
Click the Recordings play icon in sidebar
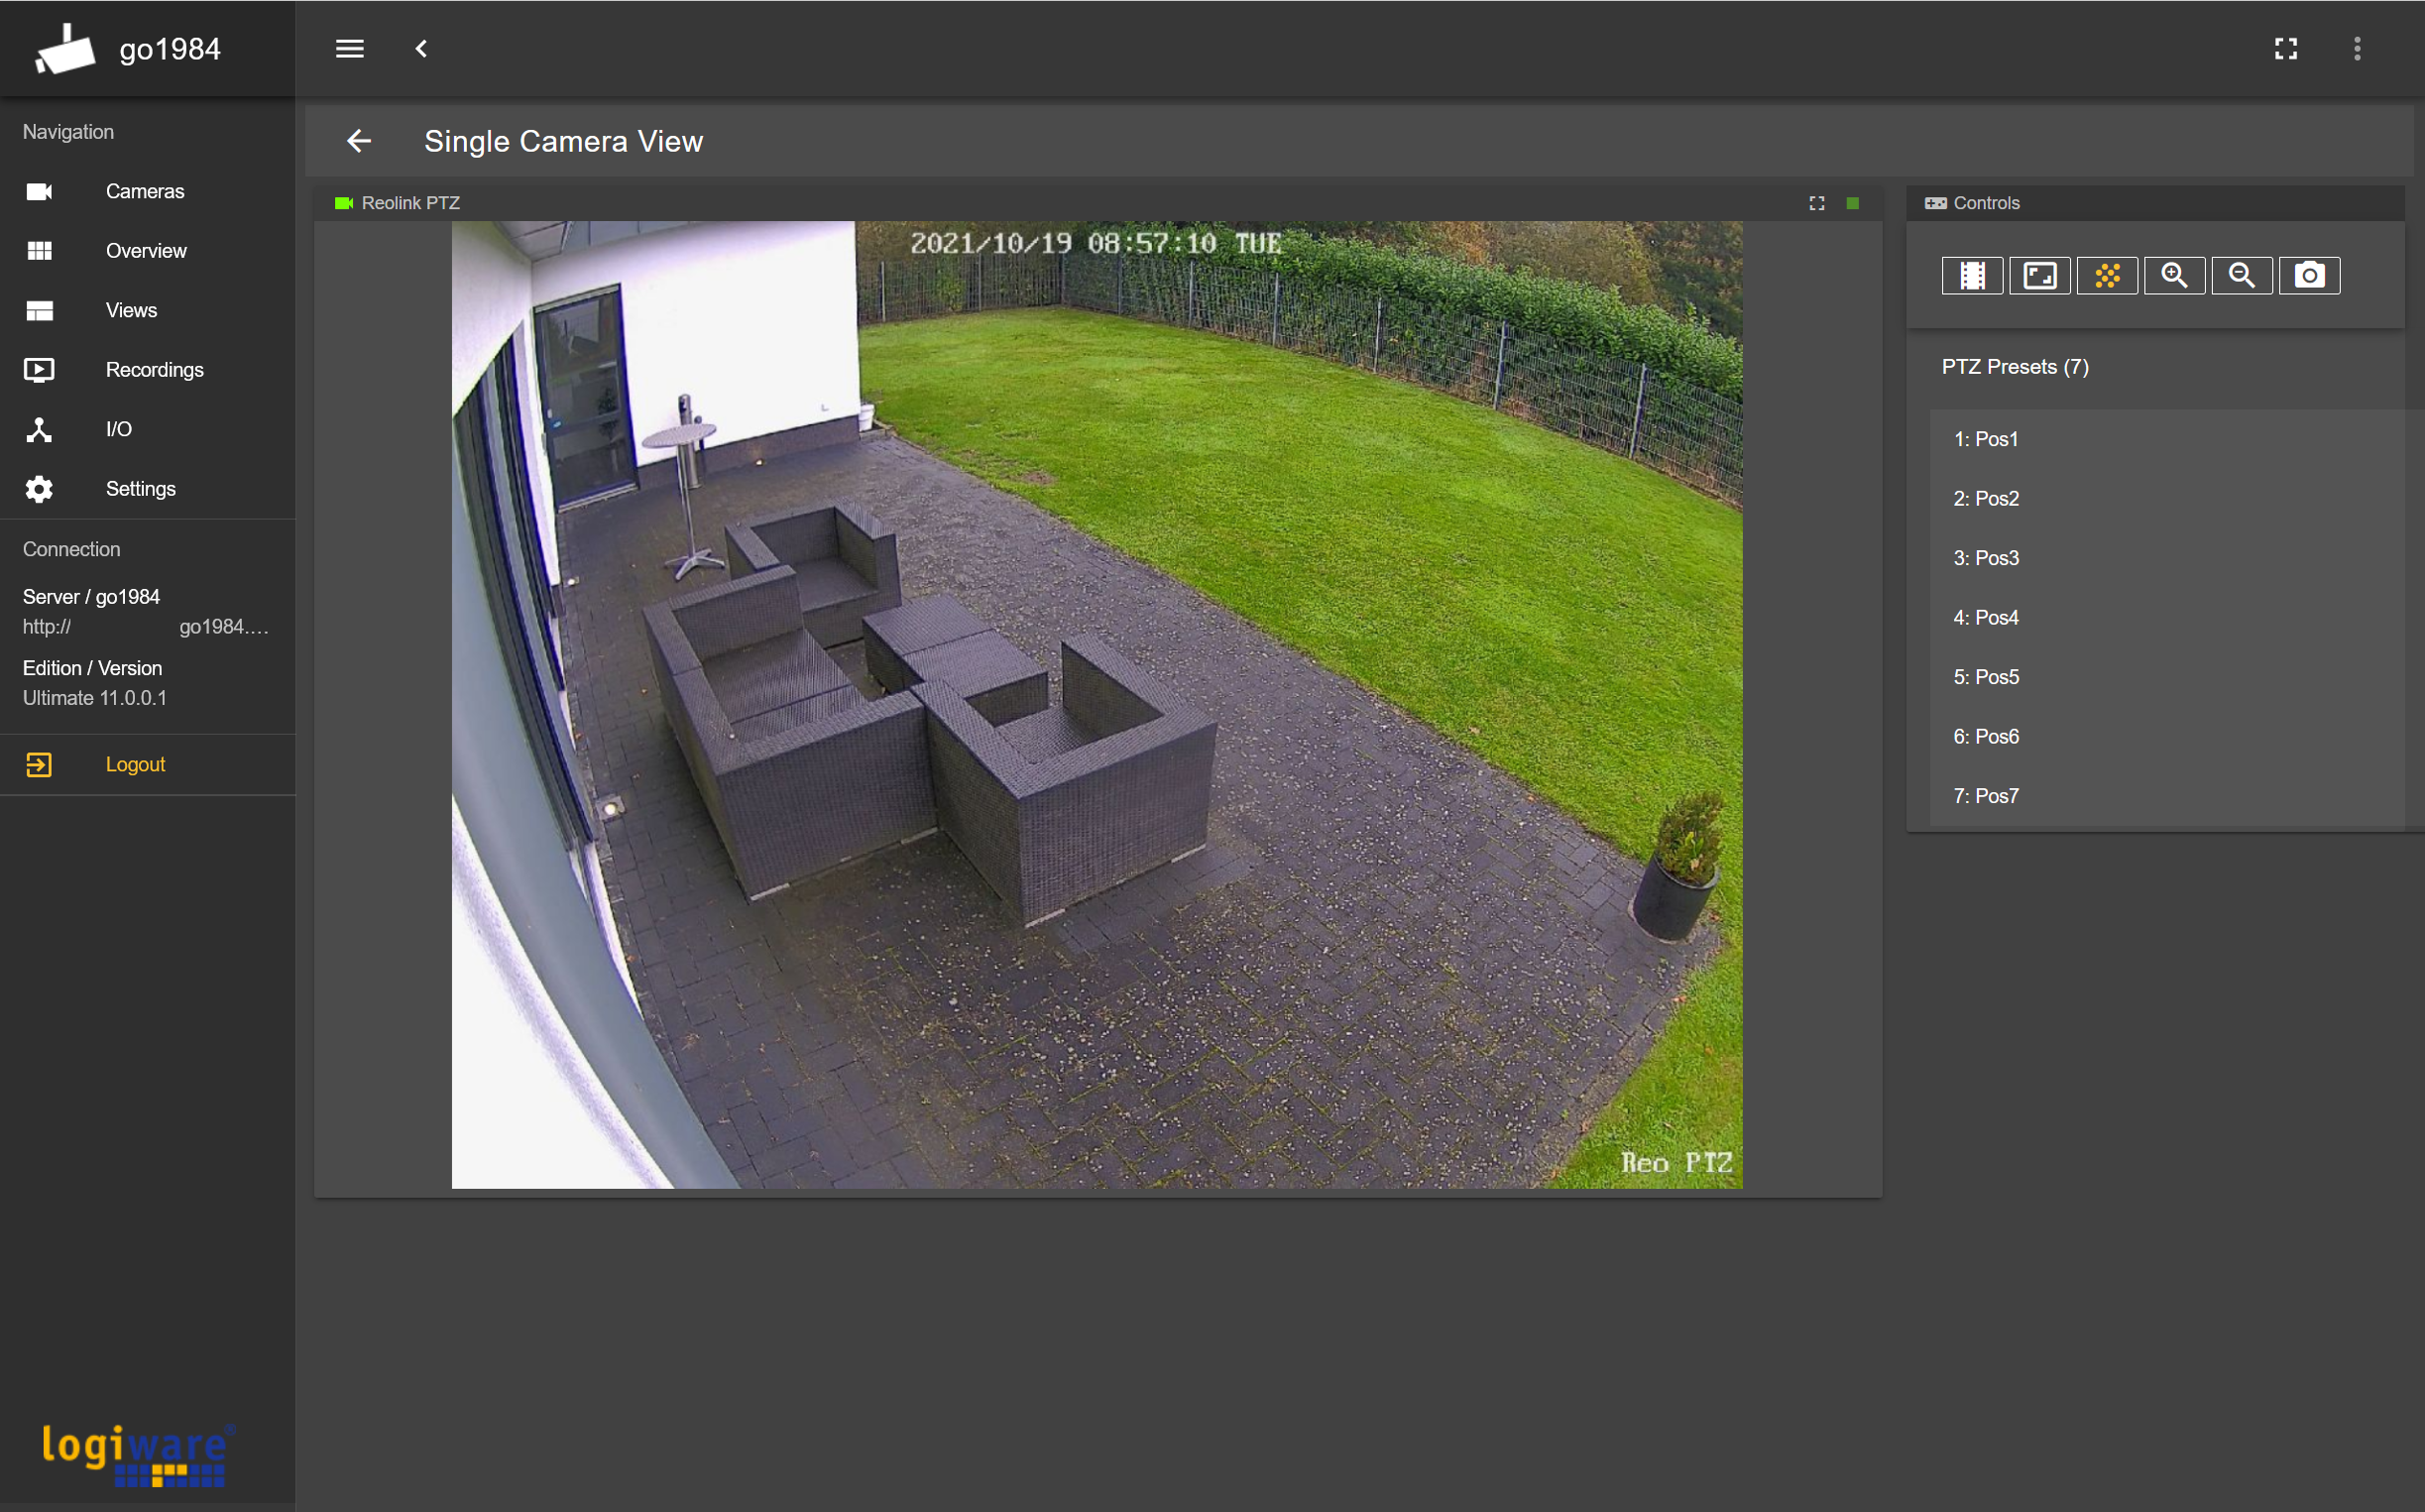coord(39,370)
